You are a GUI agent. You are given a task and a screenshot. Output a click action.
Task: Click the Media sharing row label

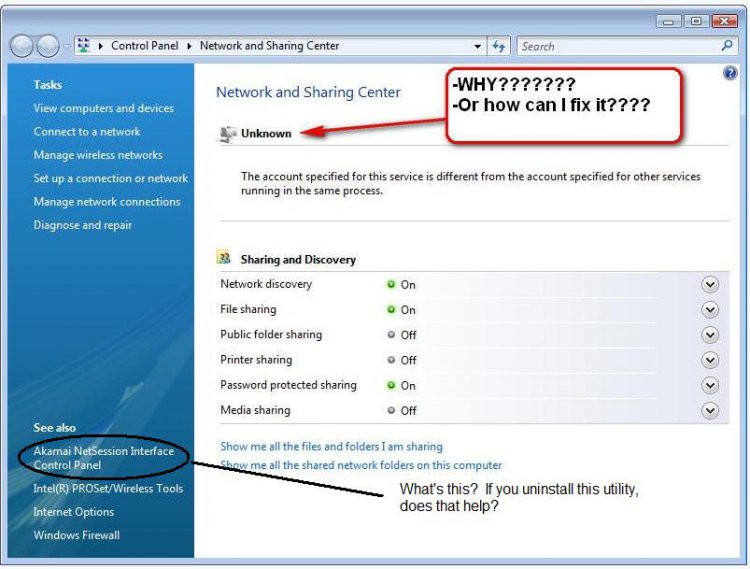point(255,410)
